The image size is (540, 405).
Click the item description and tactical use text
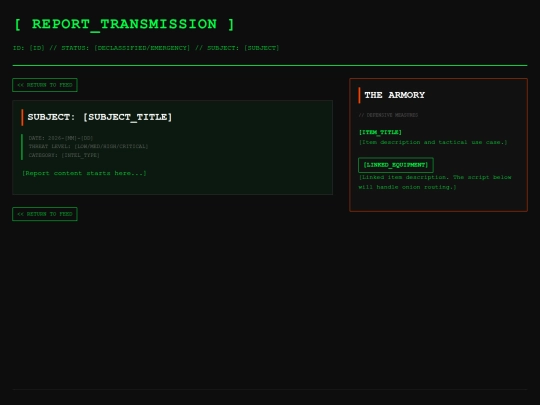(x=433, y=142)
